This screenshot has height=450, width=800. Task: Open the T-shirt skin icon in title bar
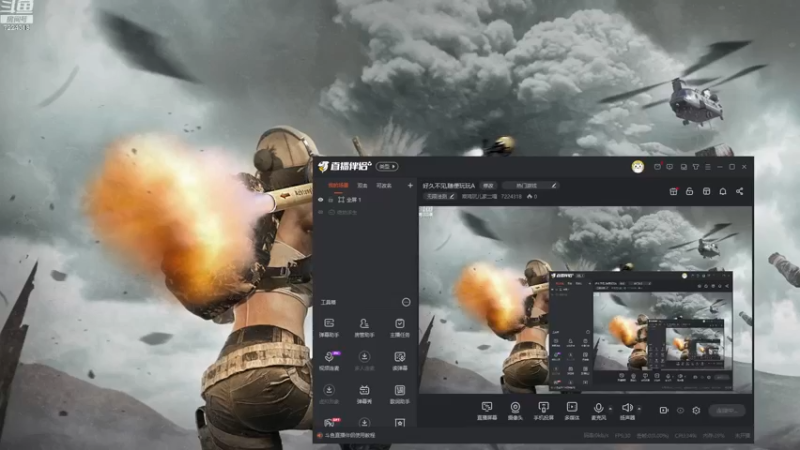[x=695, y=167]
